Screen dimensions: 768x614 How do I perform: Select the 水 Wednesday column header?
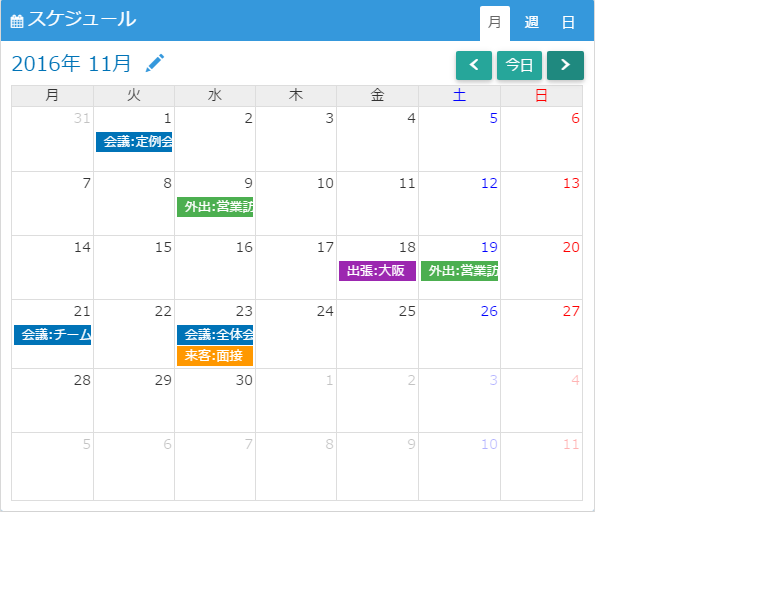coord(215,95)
